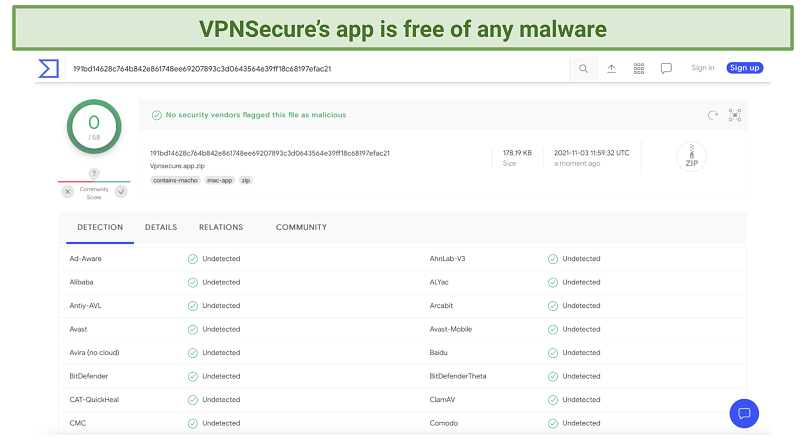Viewport: 806px width, 440px height.
Task: Switch to the RELATIONS tab
Action: pos(221,227)
